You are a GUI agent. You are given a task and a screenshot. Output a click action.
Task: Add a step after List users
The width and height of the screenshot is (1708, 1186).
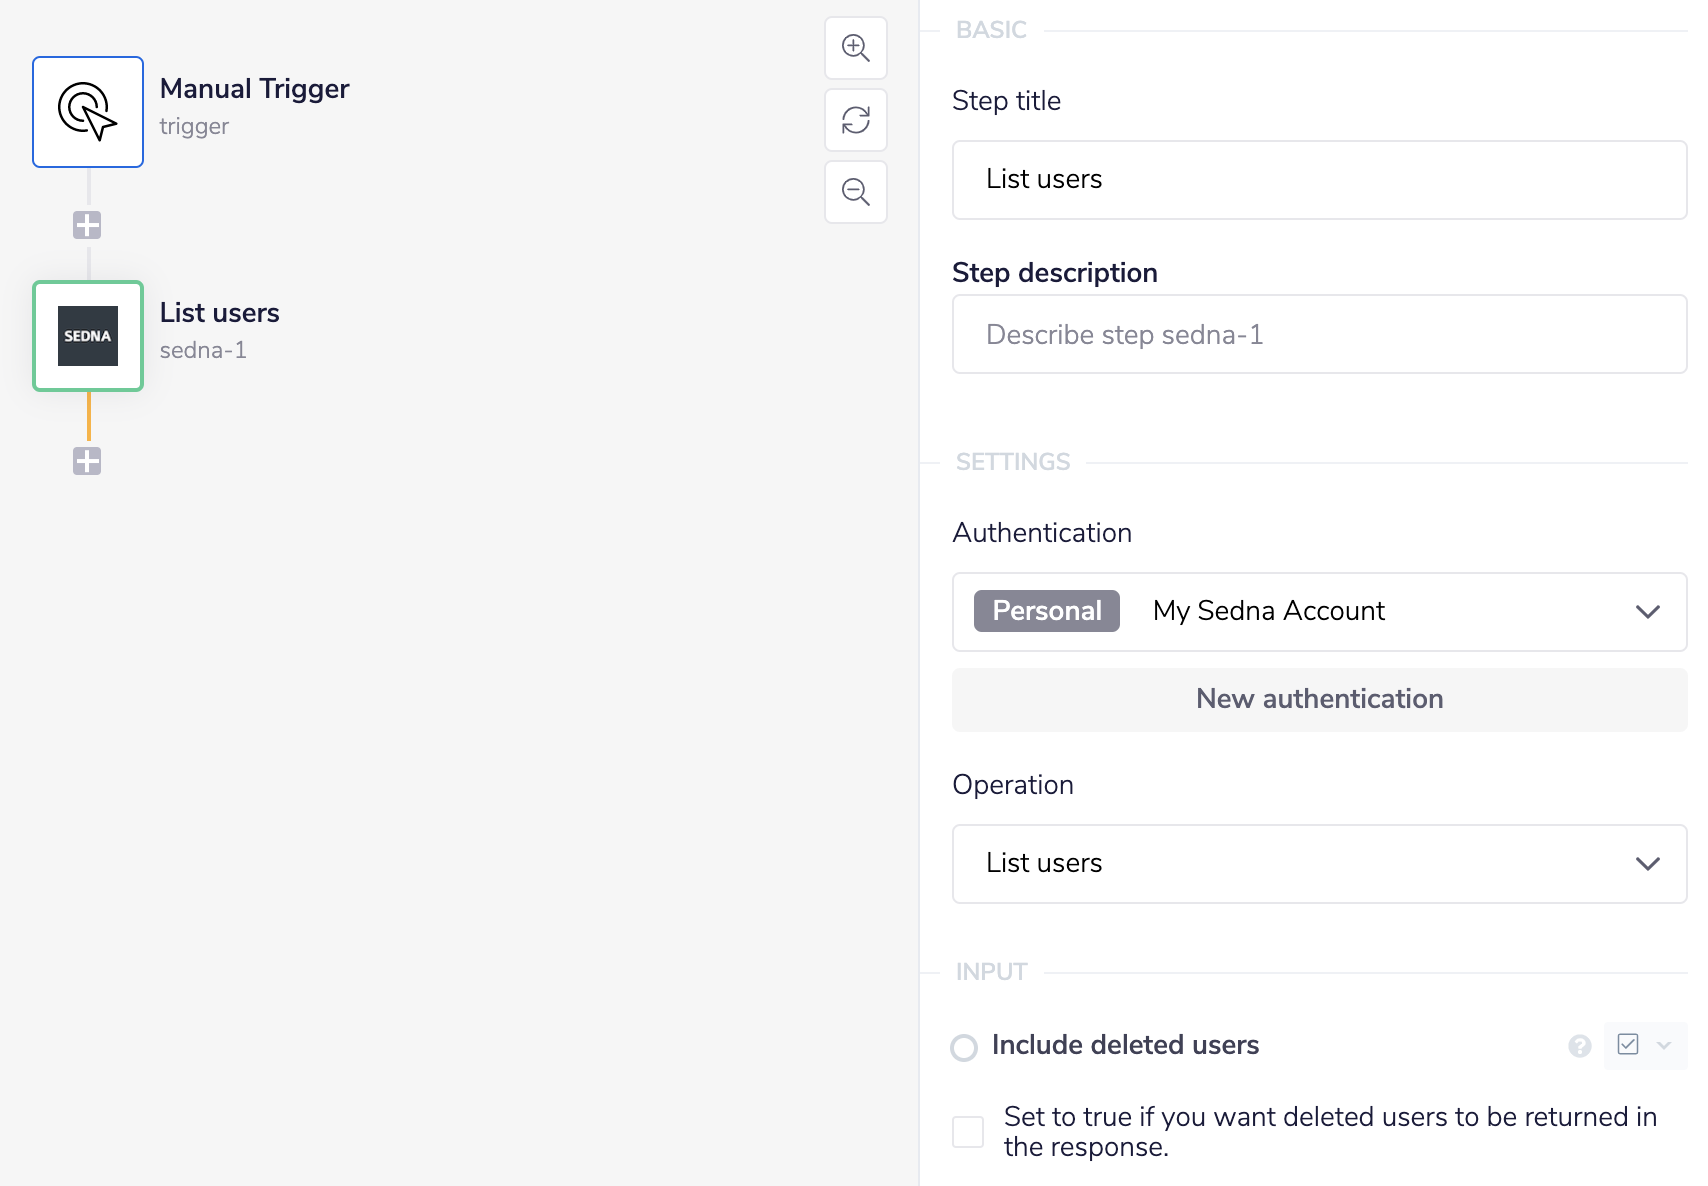(87, 461)
